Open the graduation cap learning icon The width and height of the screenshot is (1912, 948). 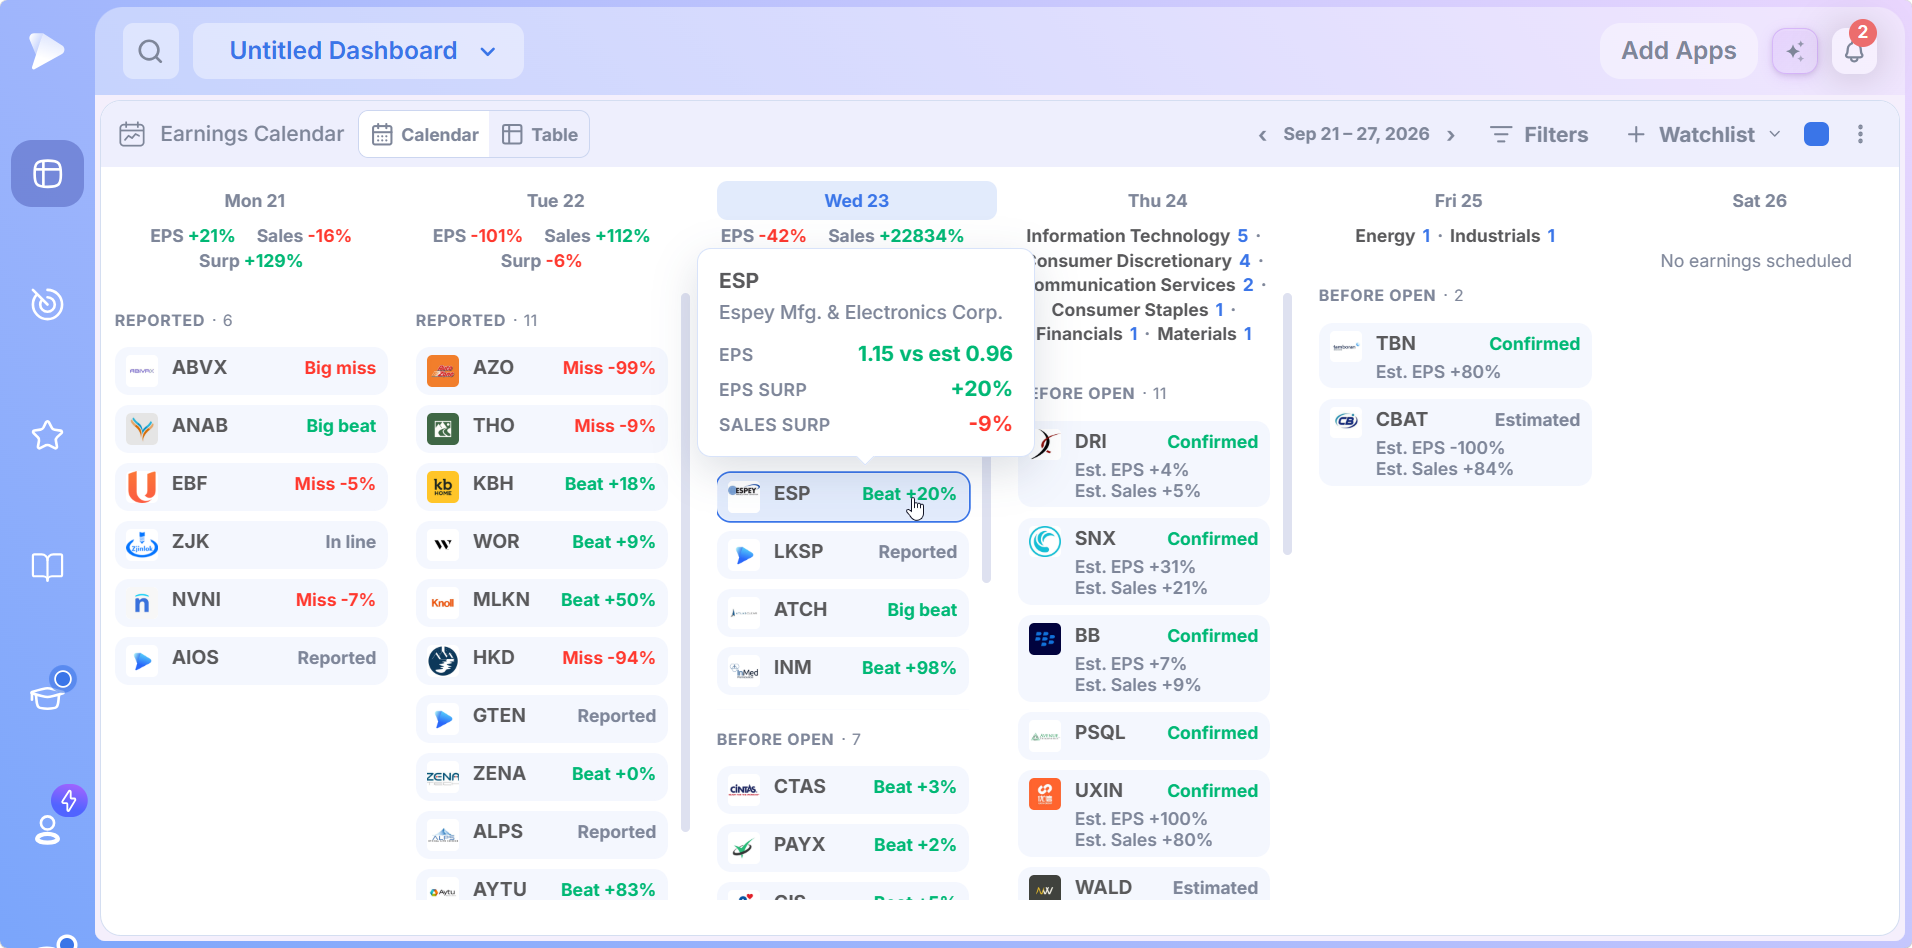47,696
